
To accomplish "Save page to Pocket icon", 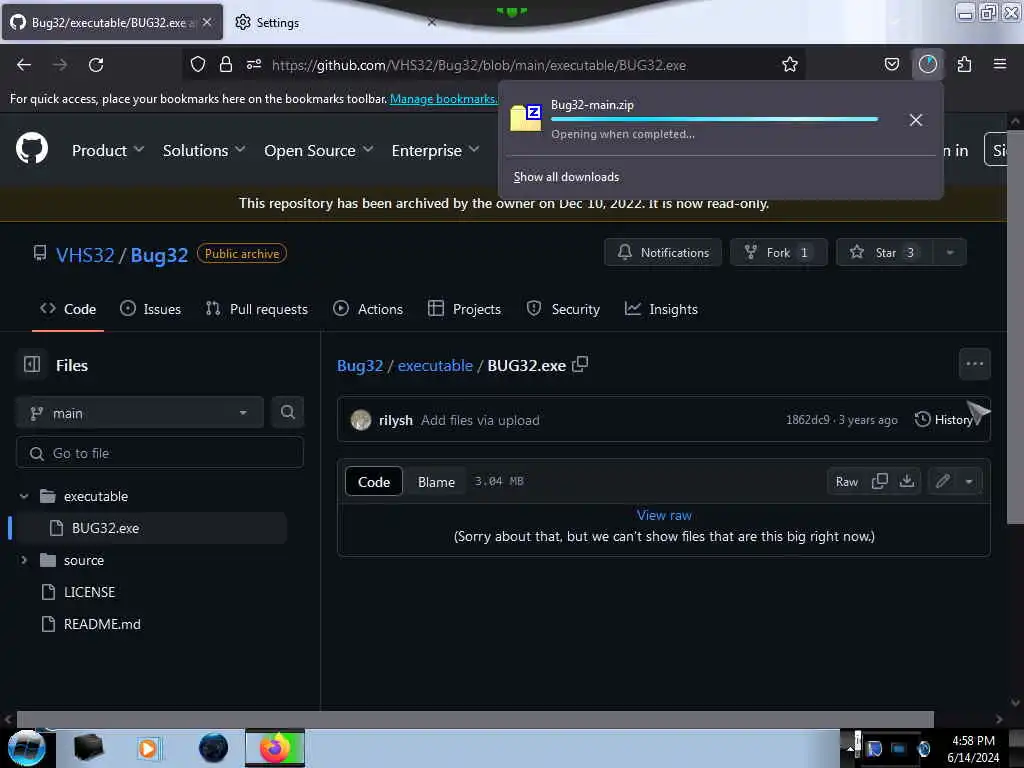I will tap(891, 64).
